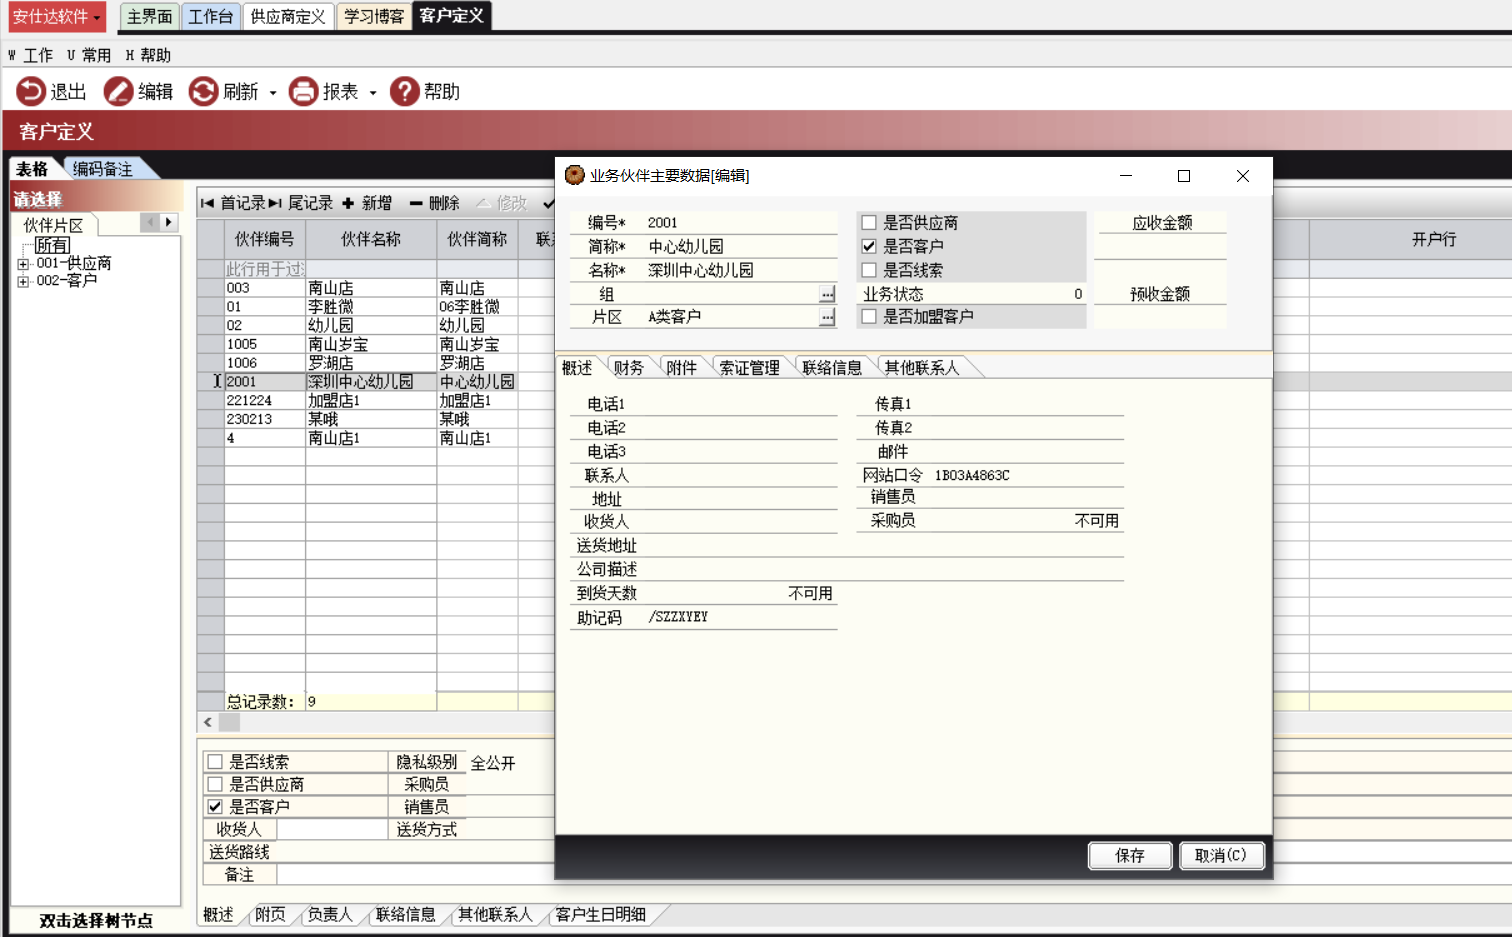Click the 报表 printer icon
The width and height of the screenshot is (1512, 937).
point(303,91)
